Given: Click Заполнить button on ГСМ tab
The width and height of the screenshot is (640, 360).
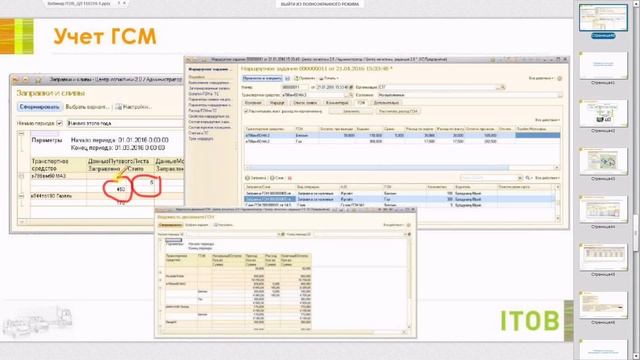Looking at the screenshot, I should 351,111.
